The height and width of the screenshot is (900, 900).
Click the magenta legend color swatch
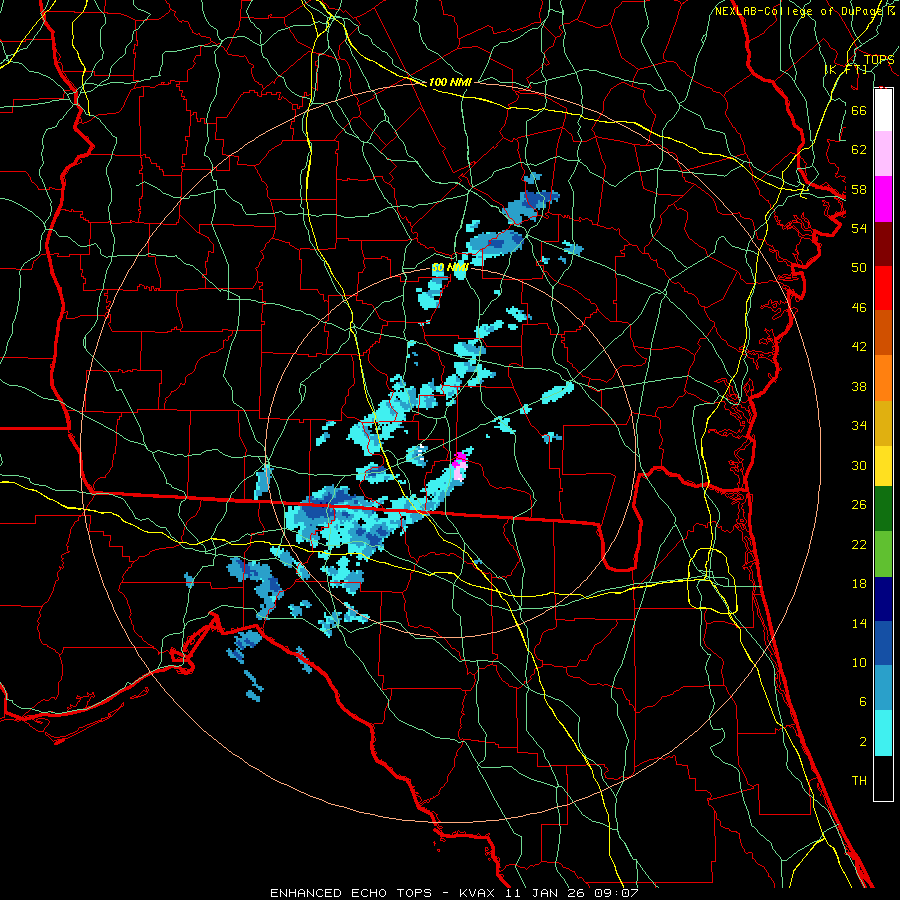pos(883,199)
